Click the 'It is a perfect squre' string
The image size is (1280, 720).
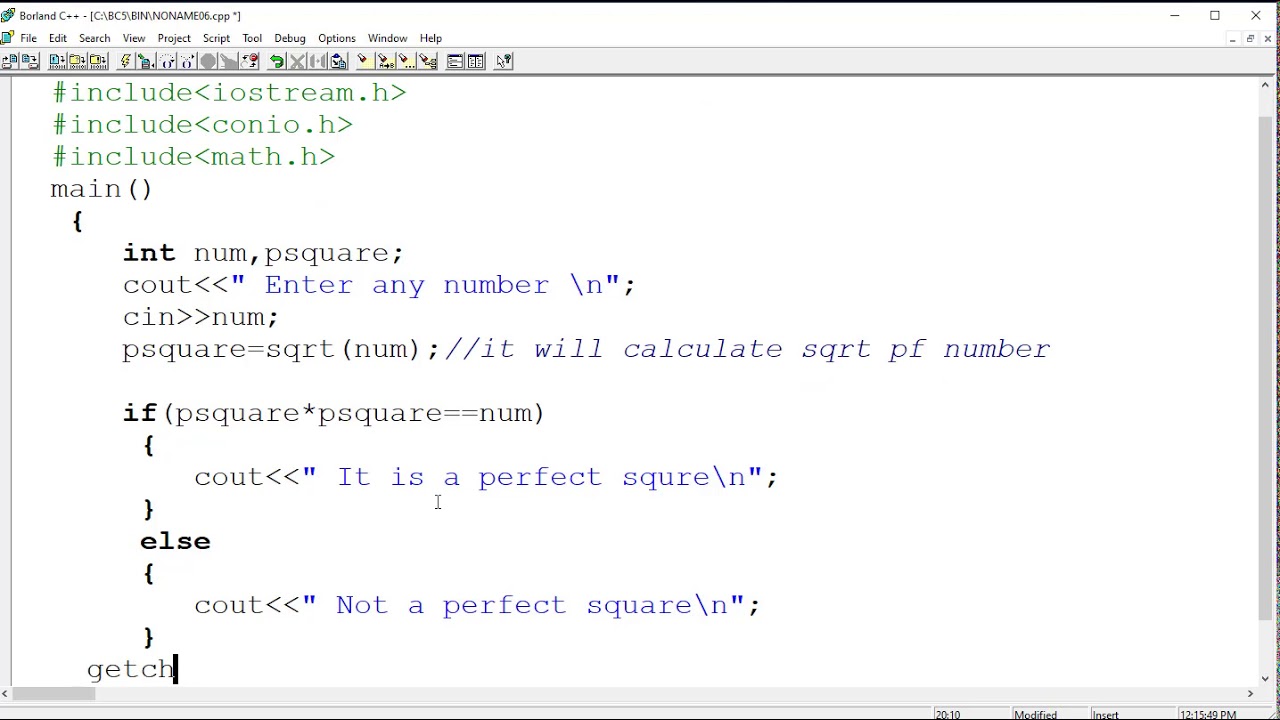pyautogui.click(x=539, y=477)
